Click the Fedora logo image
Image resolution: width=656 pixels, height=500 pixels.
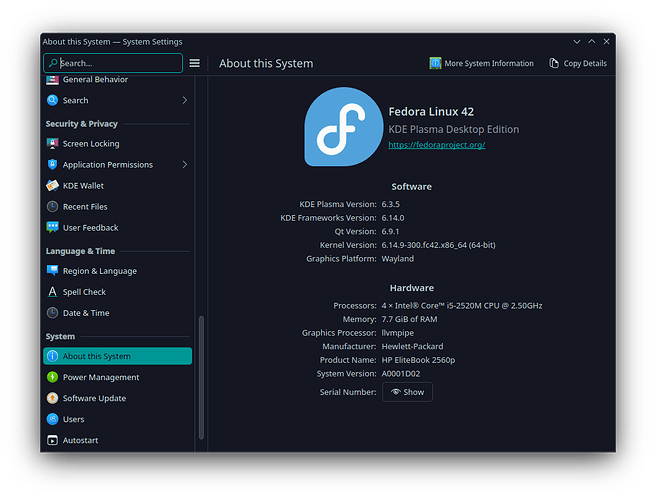(343, 127)
